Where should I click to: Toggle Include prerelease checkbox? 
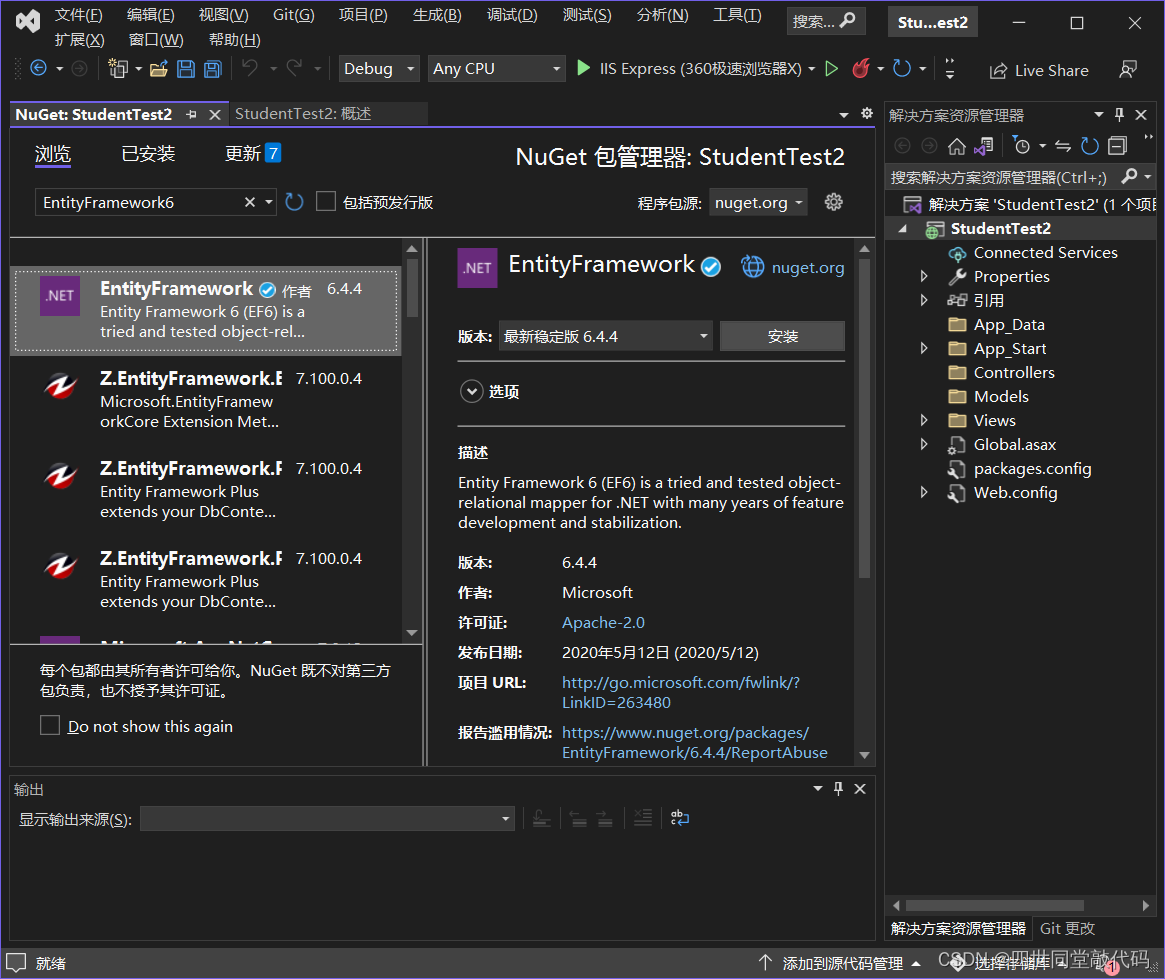pyautogui.click(x=326, y=201)
